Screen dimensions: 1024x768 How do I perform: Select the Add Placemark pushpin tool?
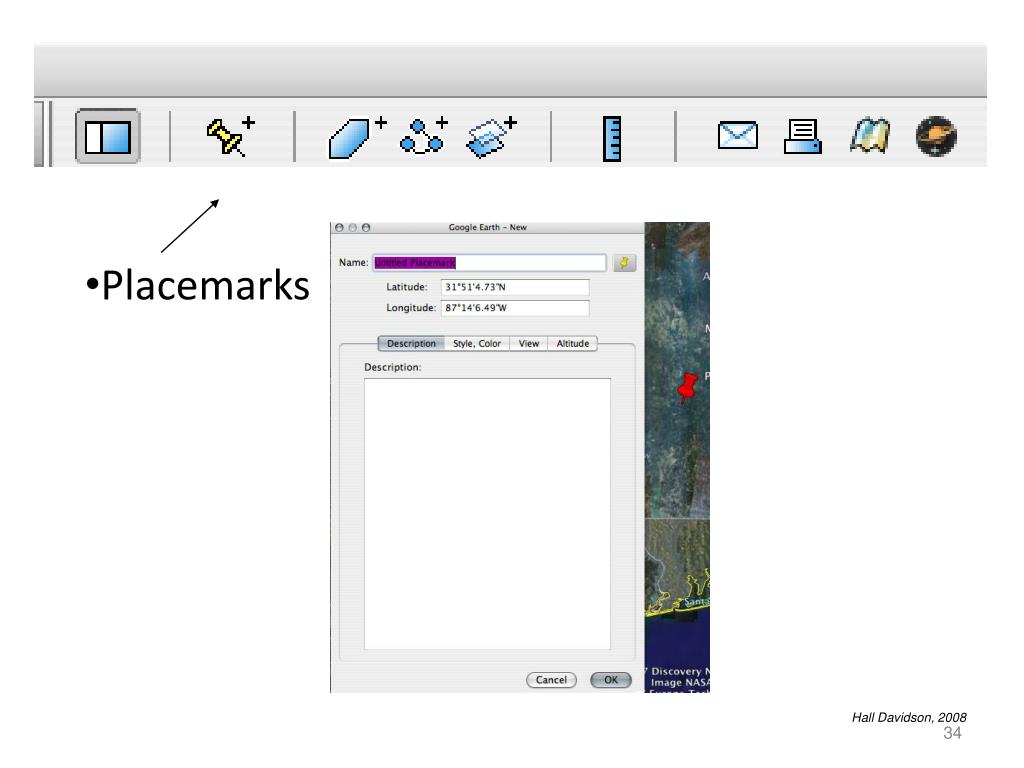coord(230,136)
